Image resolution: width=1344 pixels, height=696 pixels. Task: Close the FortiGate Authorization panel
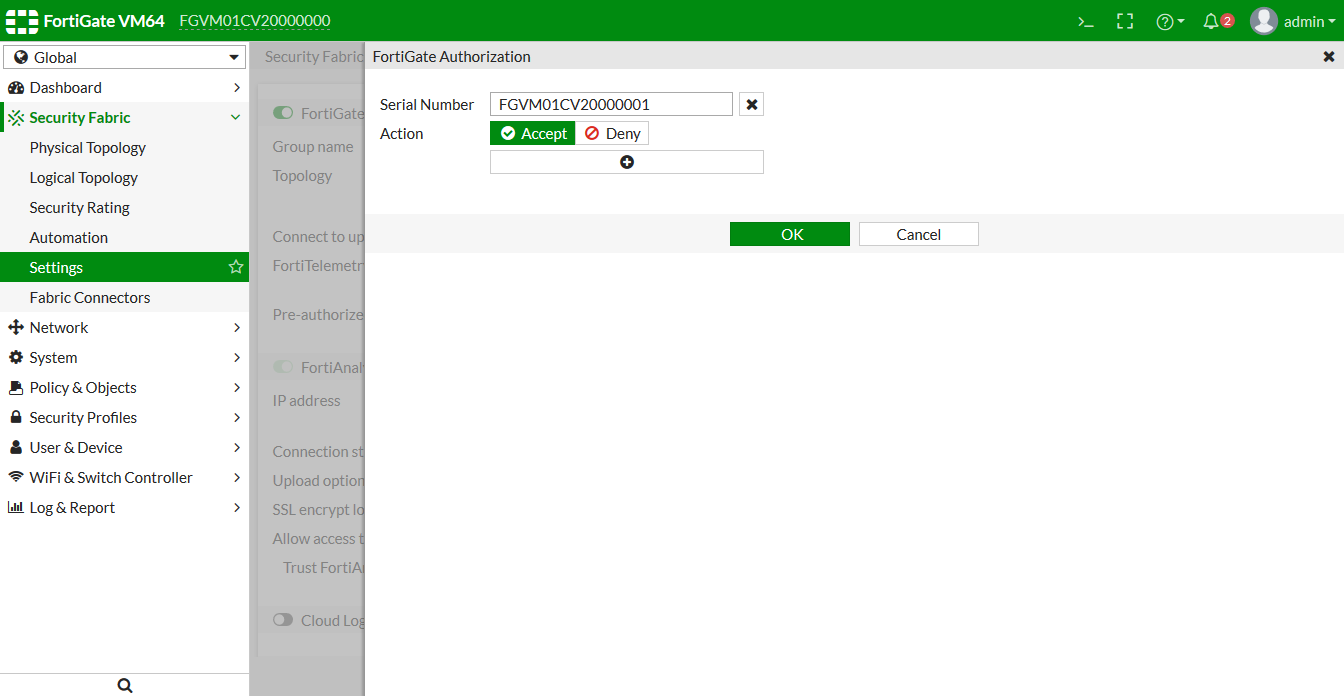coord(1329,57)
